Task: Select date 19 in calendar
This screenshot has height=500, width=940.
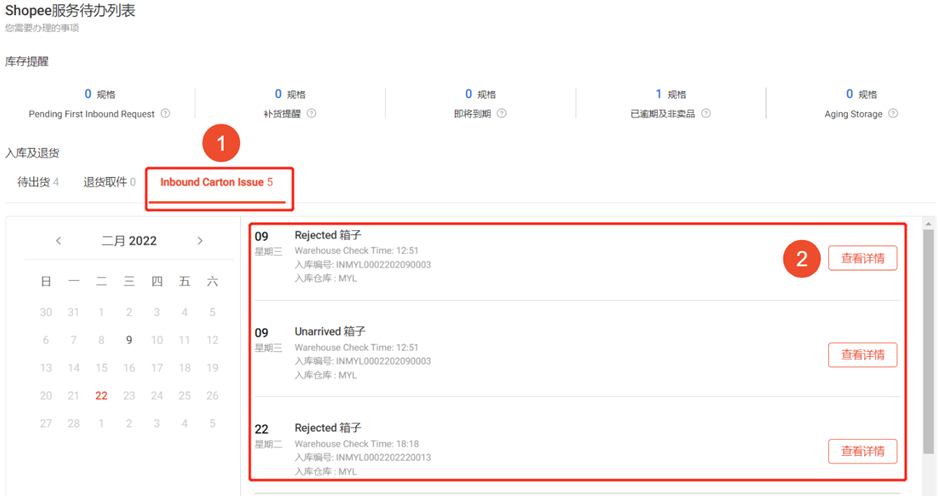Action: (x=212, y=368)
